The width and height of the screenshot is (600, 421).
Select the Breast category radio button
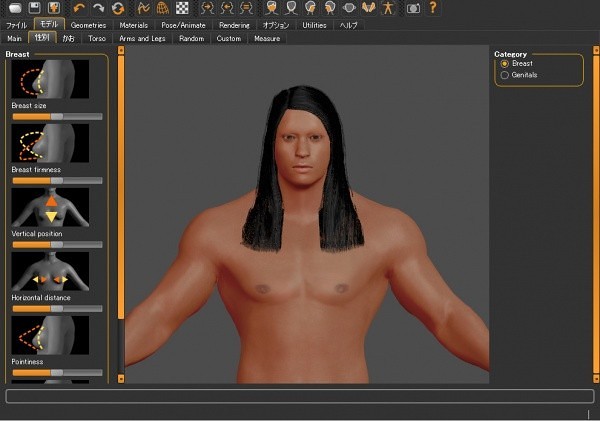coord(505,64)
